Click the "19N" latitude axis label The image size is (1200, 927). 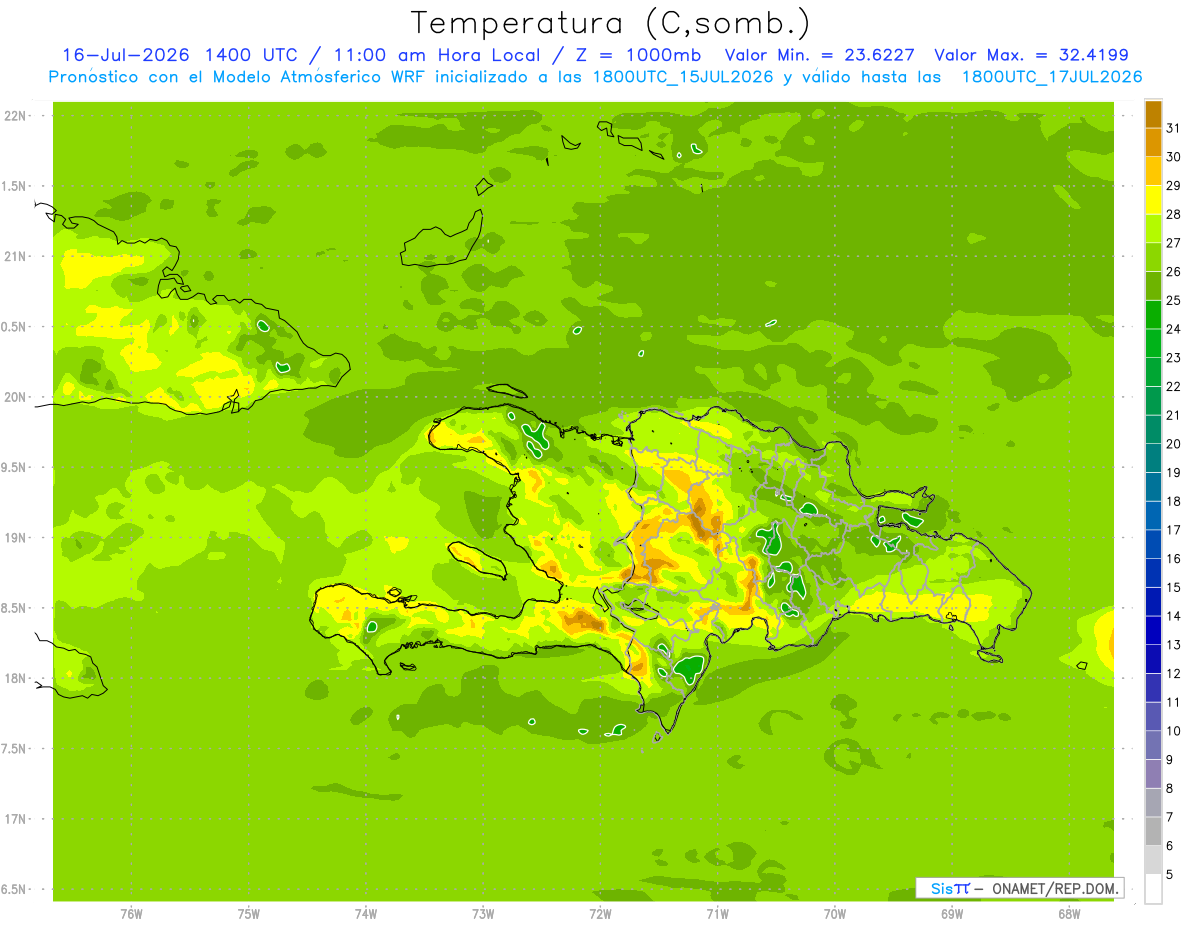point(17,538)
